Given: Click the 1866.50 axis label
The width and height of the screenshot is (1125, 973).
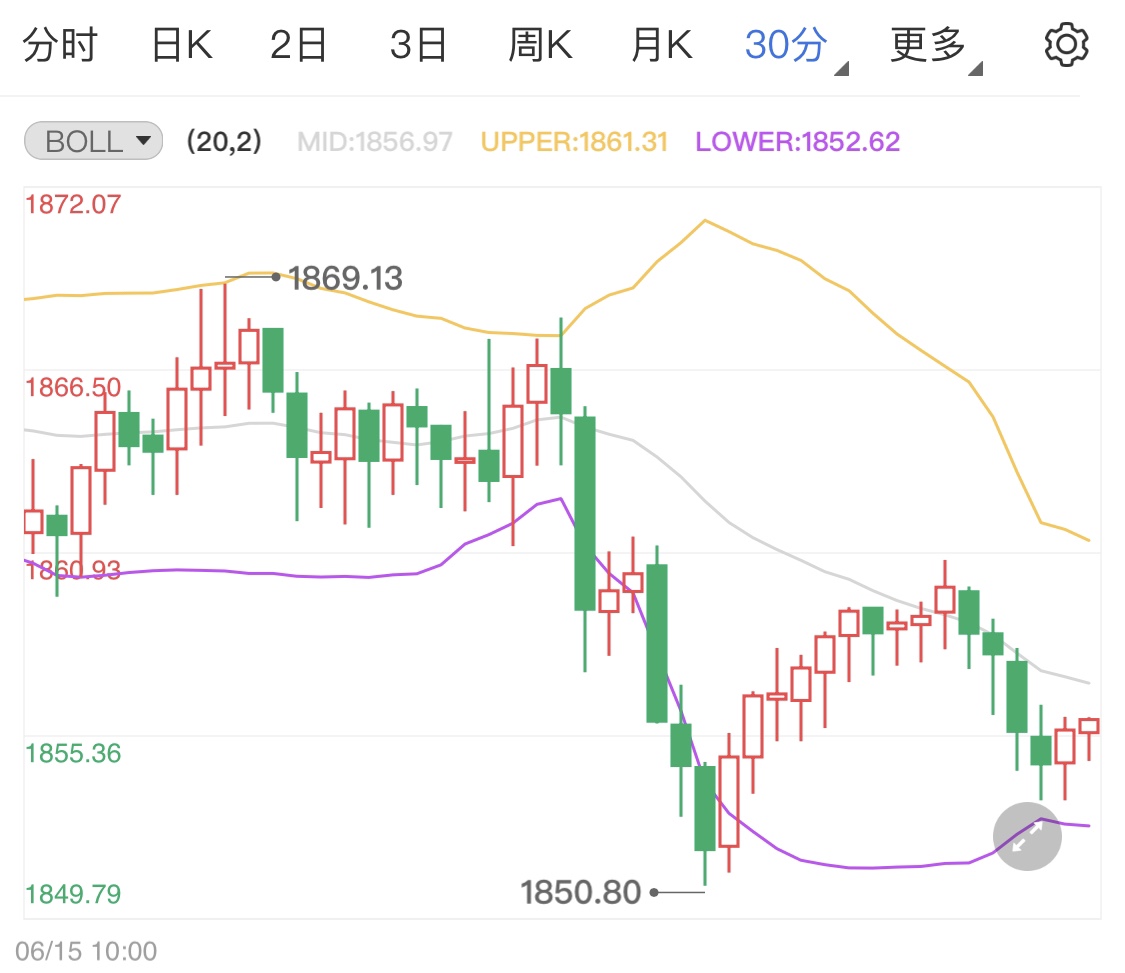Looking at the screenshot, I should tap(73, 387).
